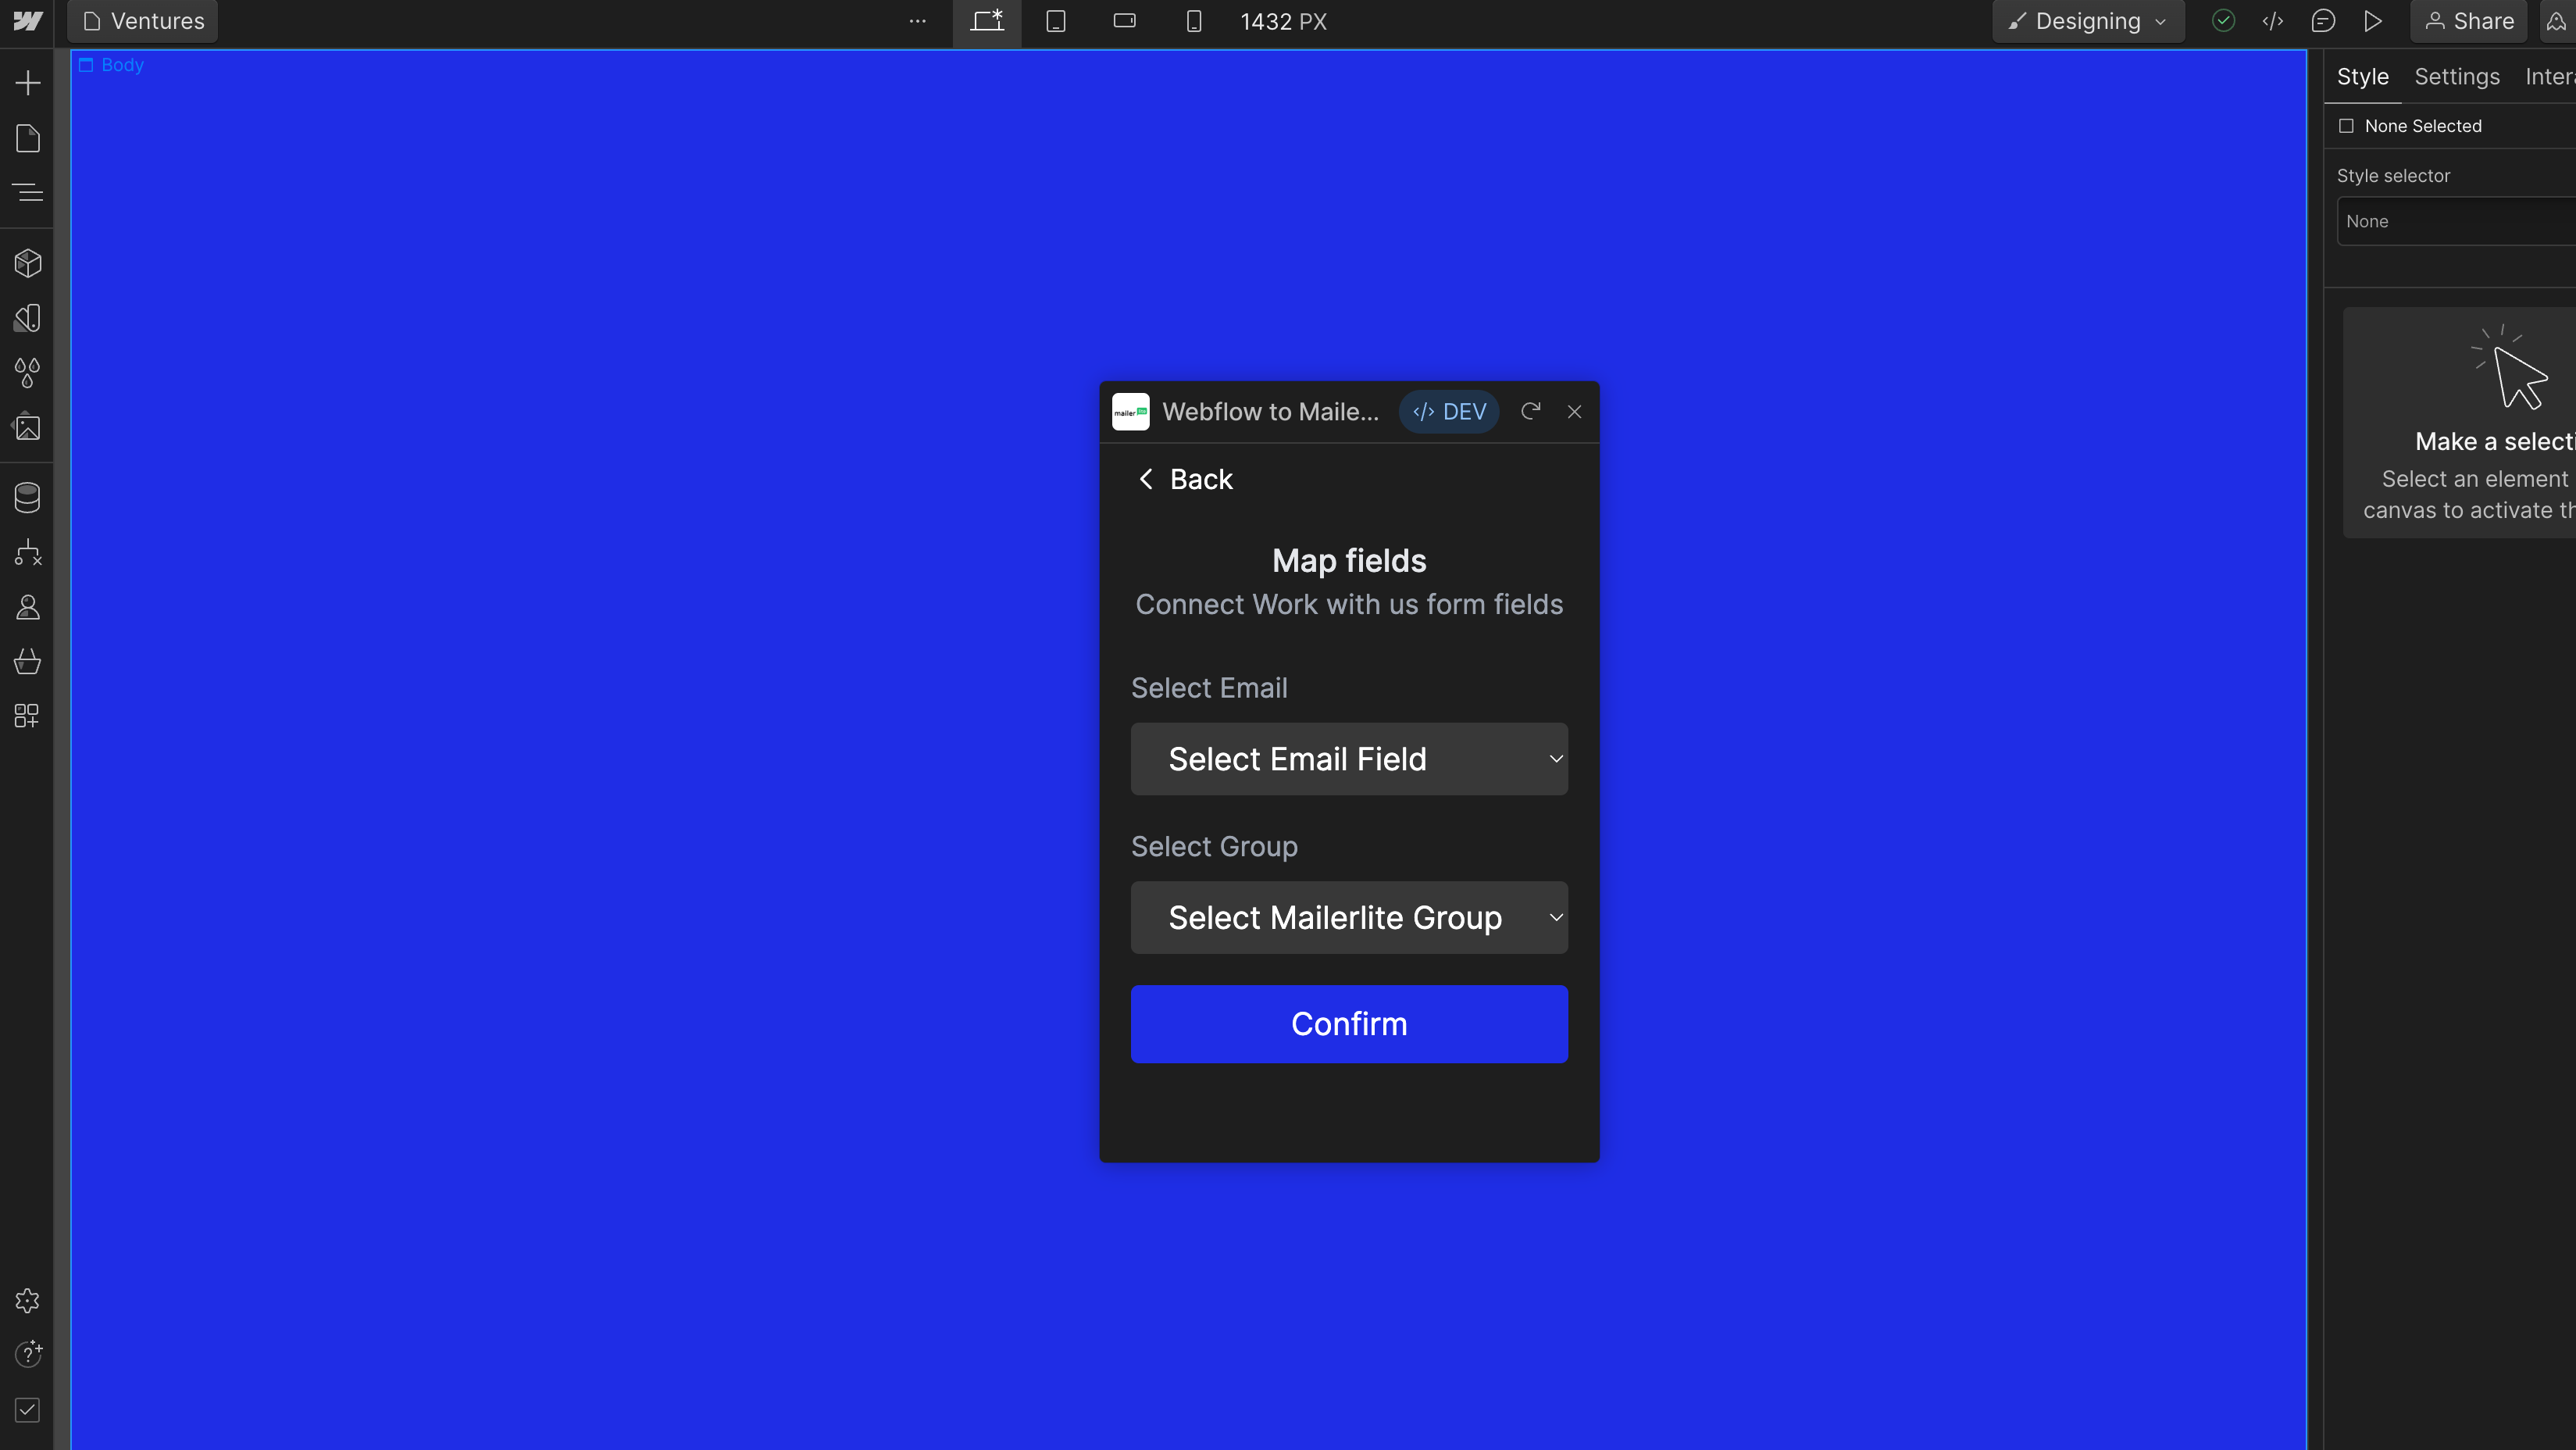Open the Select Email Field dropdown
Viewport: 2576px width, 1450px height.
click(x=1349, y=759)
